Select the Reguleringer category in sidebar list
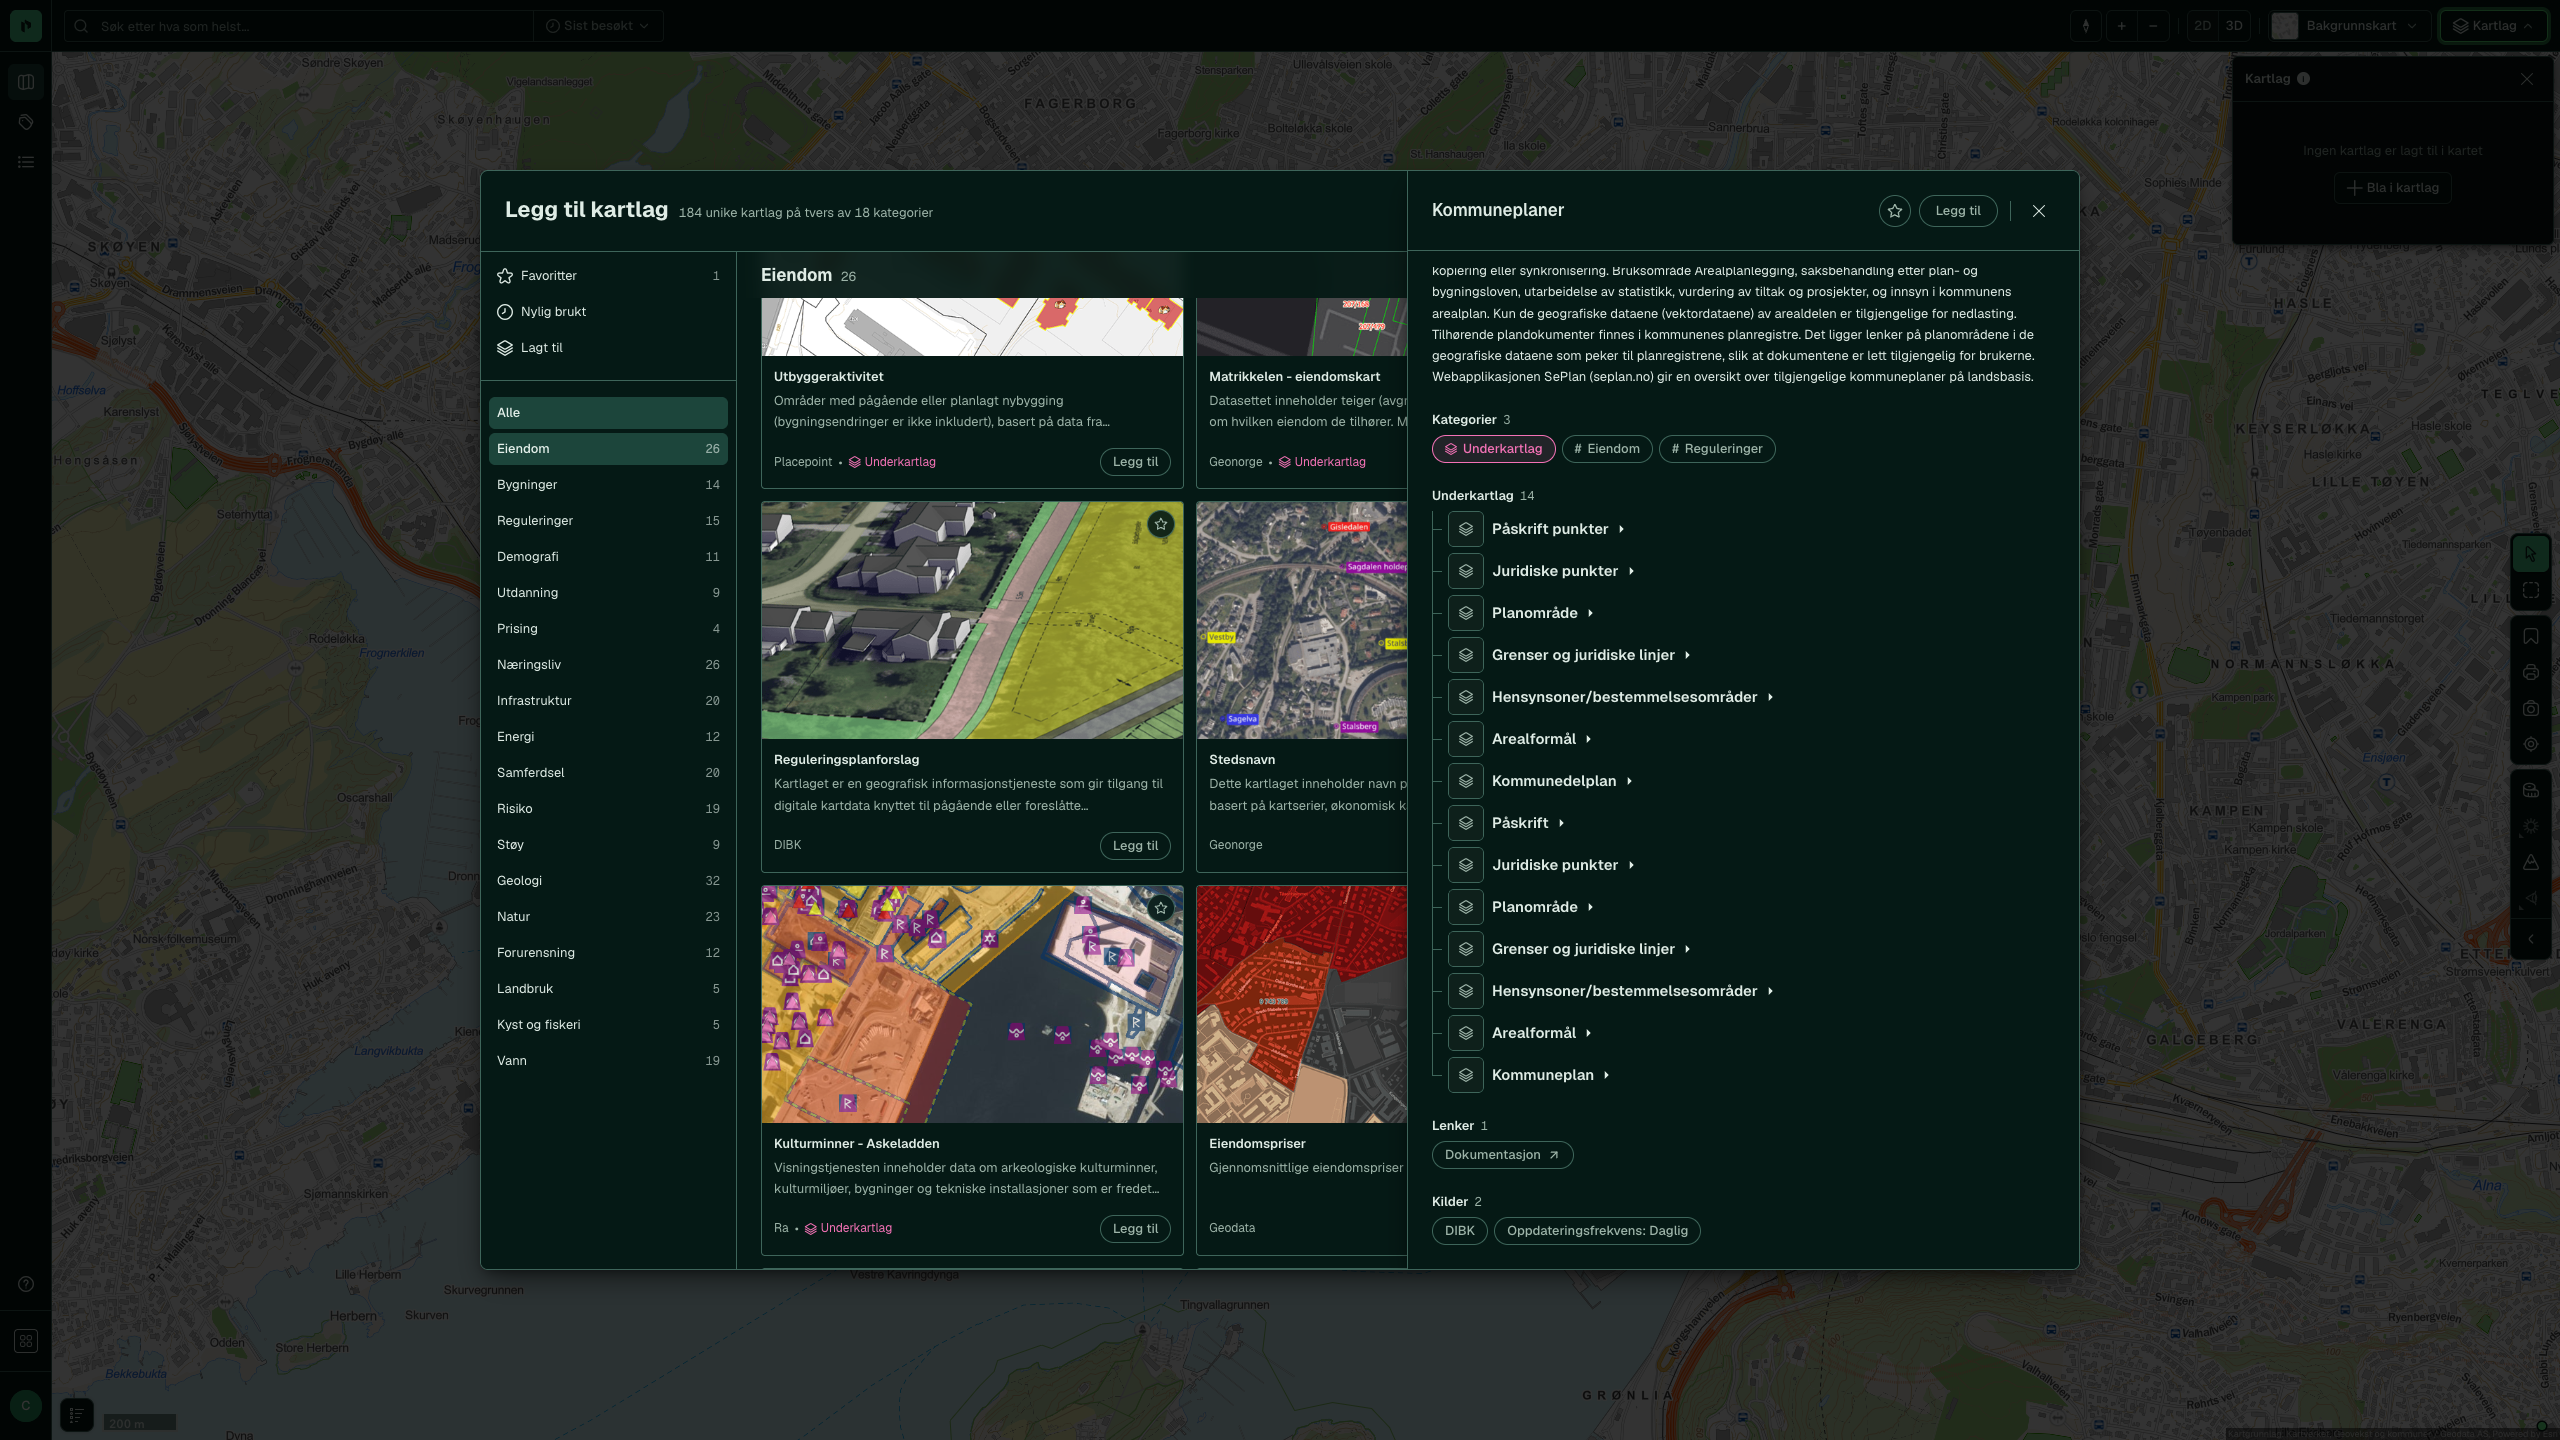Screen dimensions: 2560x1440 (608, 521)
